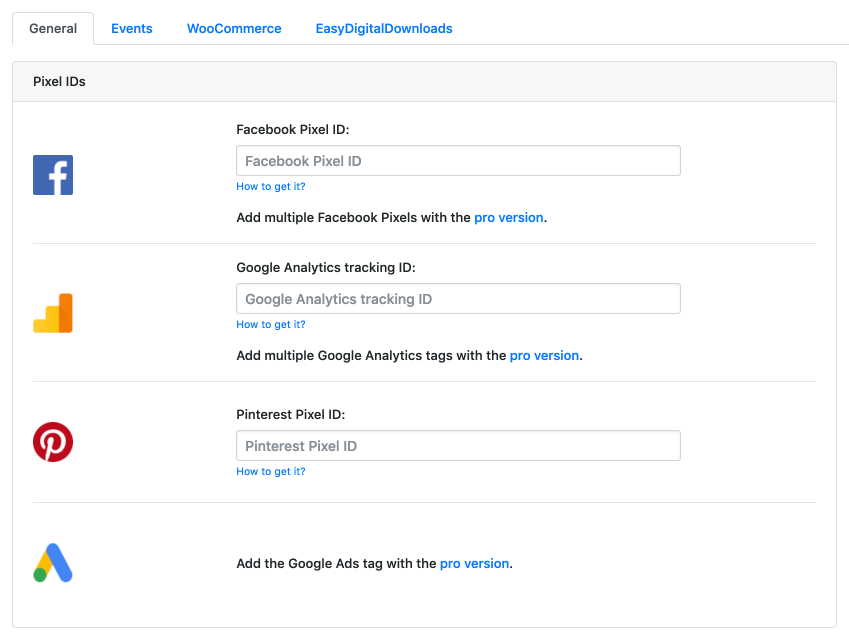Click into Google Analytics tracking ID field
The width and height of the screenshot is (849, 640).
[458, 299]
